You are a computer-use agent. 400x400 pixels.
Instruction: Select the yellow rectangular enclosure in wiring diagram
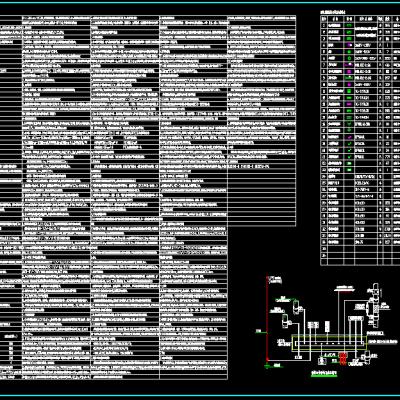329,343
